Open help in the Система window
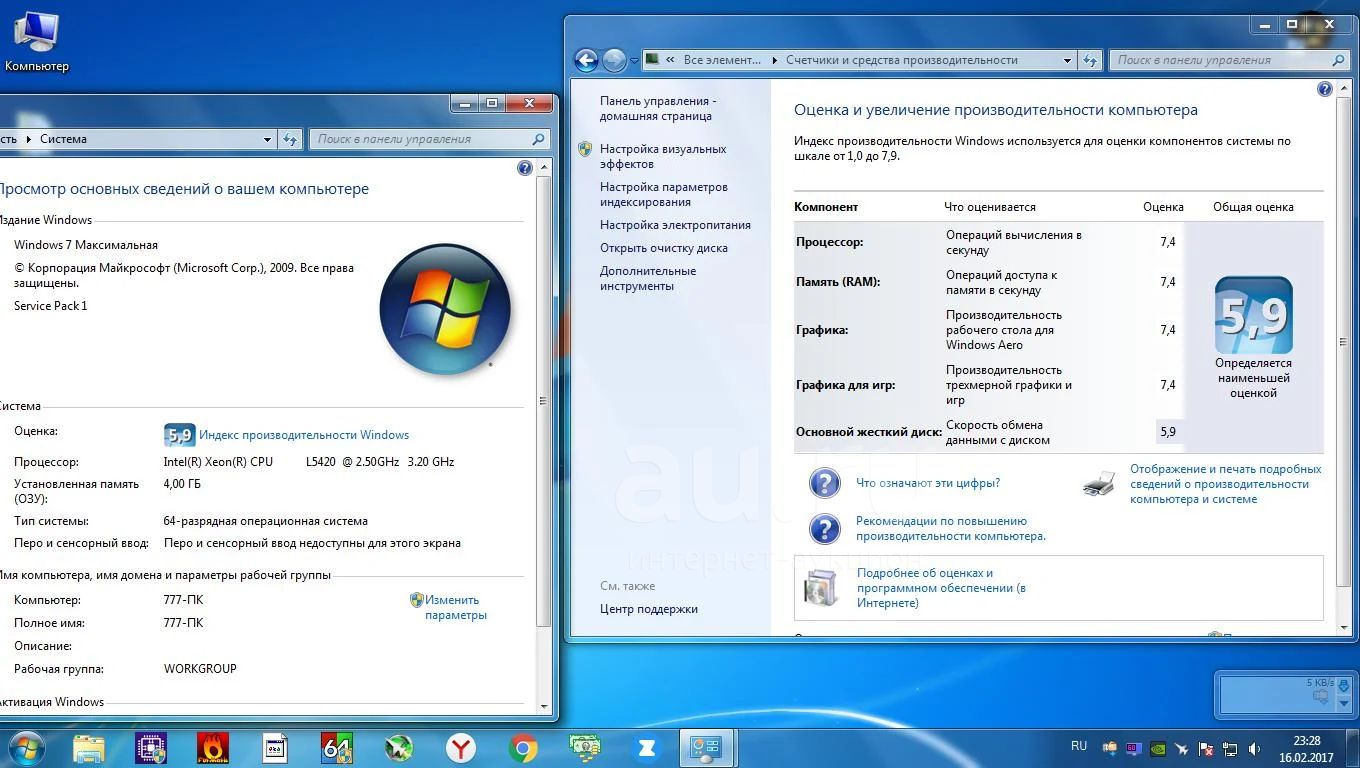 click(x=525, y=168)
